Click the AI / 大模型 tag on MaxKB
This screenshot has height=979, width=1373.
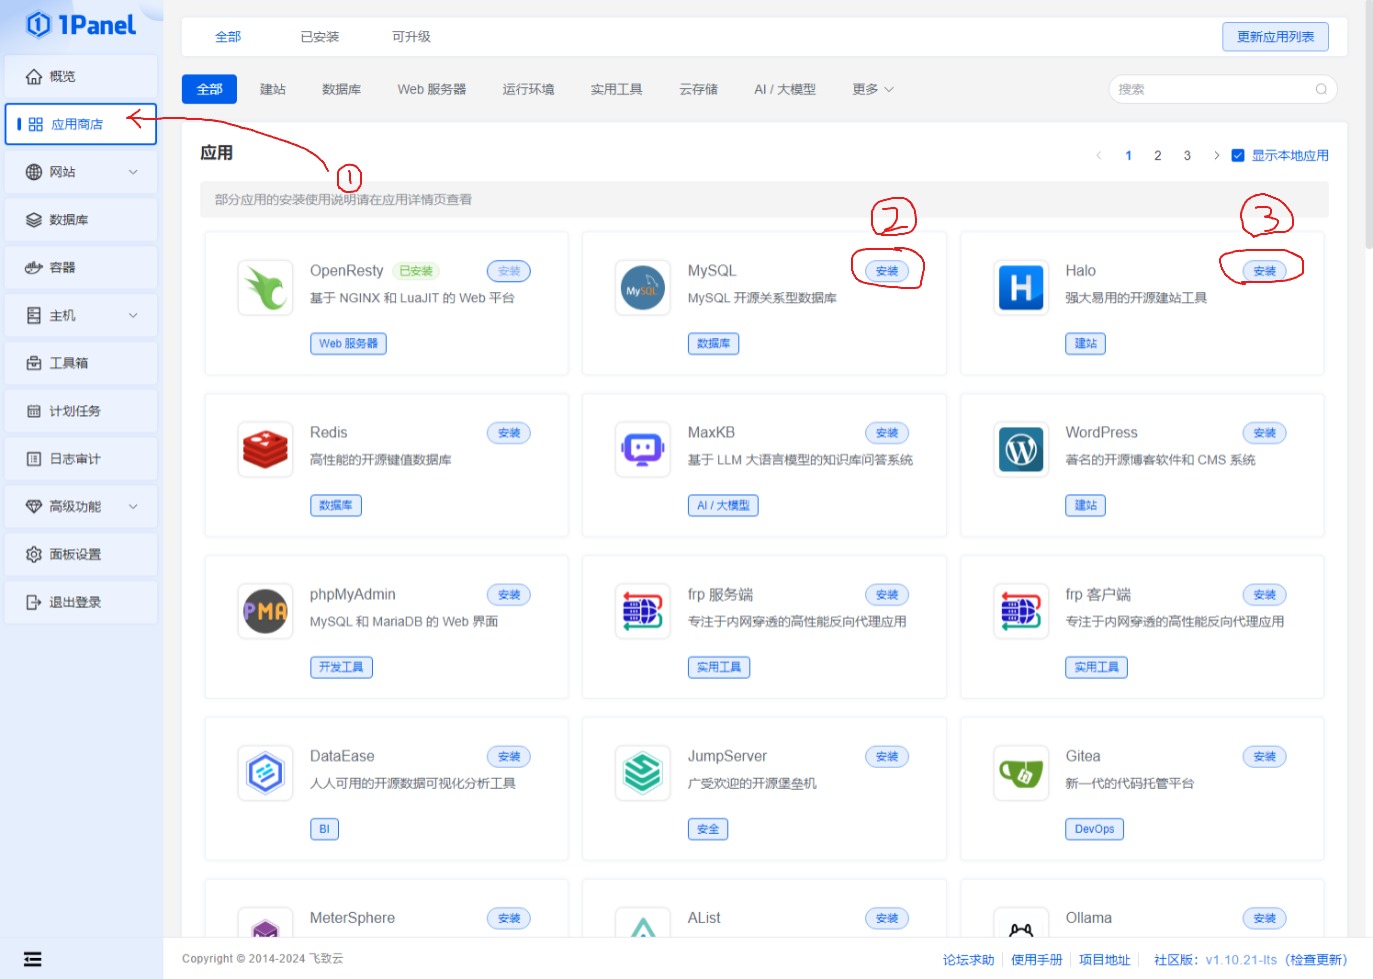coord(723,505)
